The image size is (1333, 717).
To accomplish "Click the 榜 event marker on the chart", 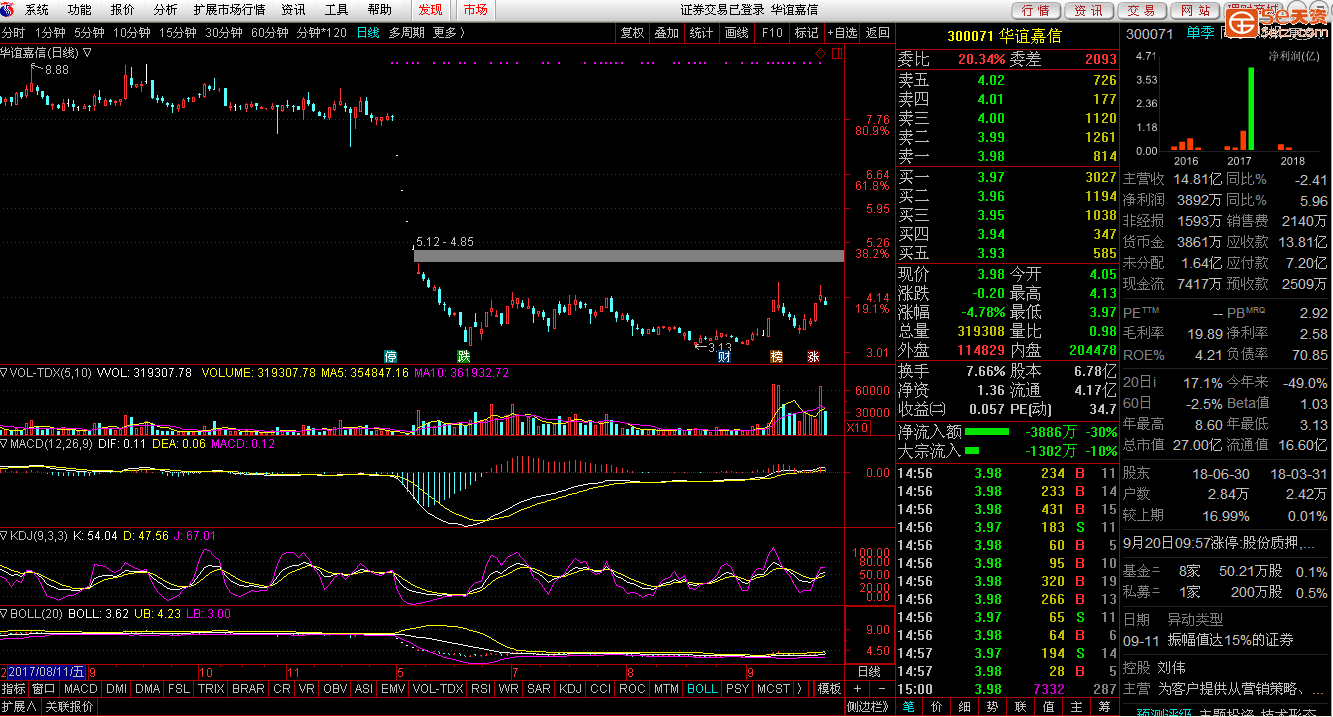I will coord(777,356).
